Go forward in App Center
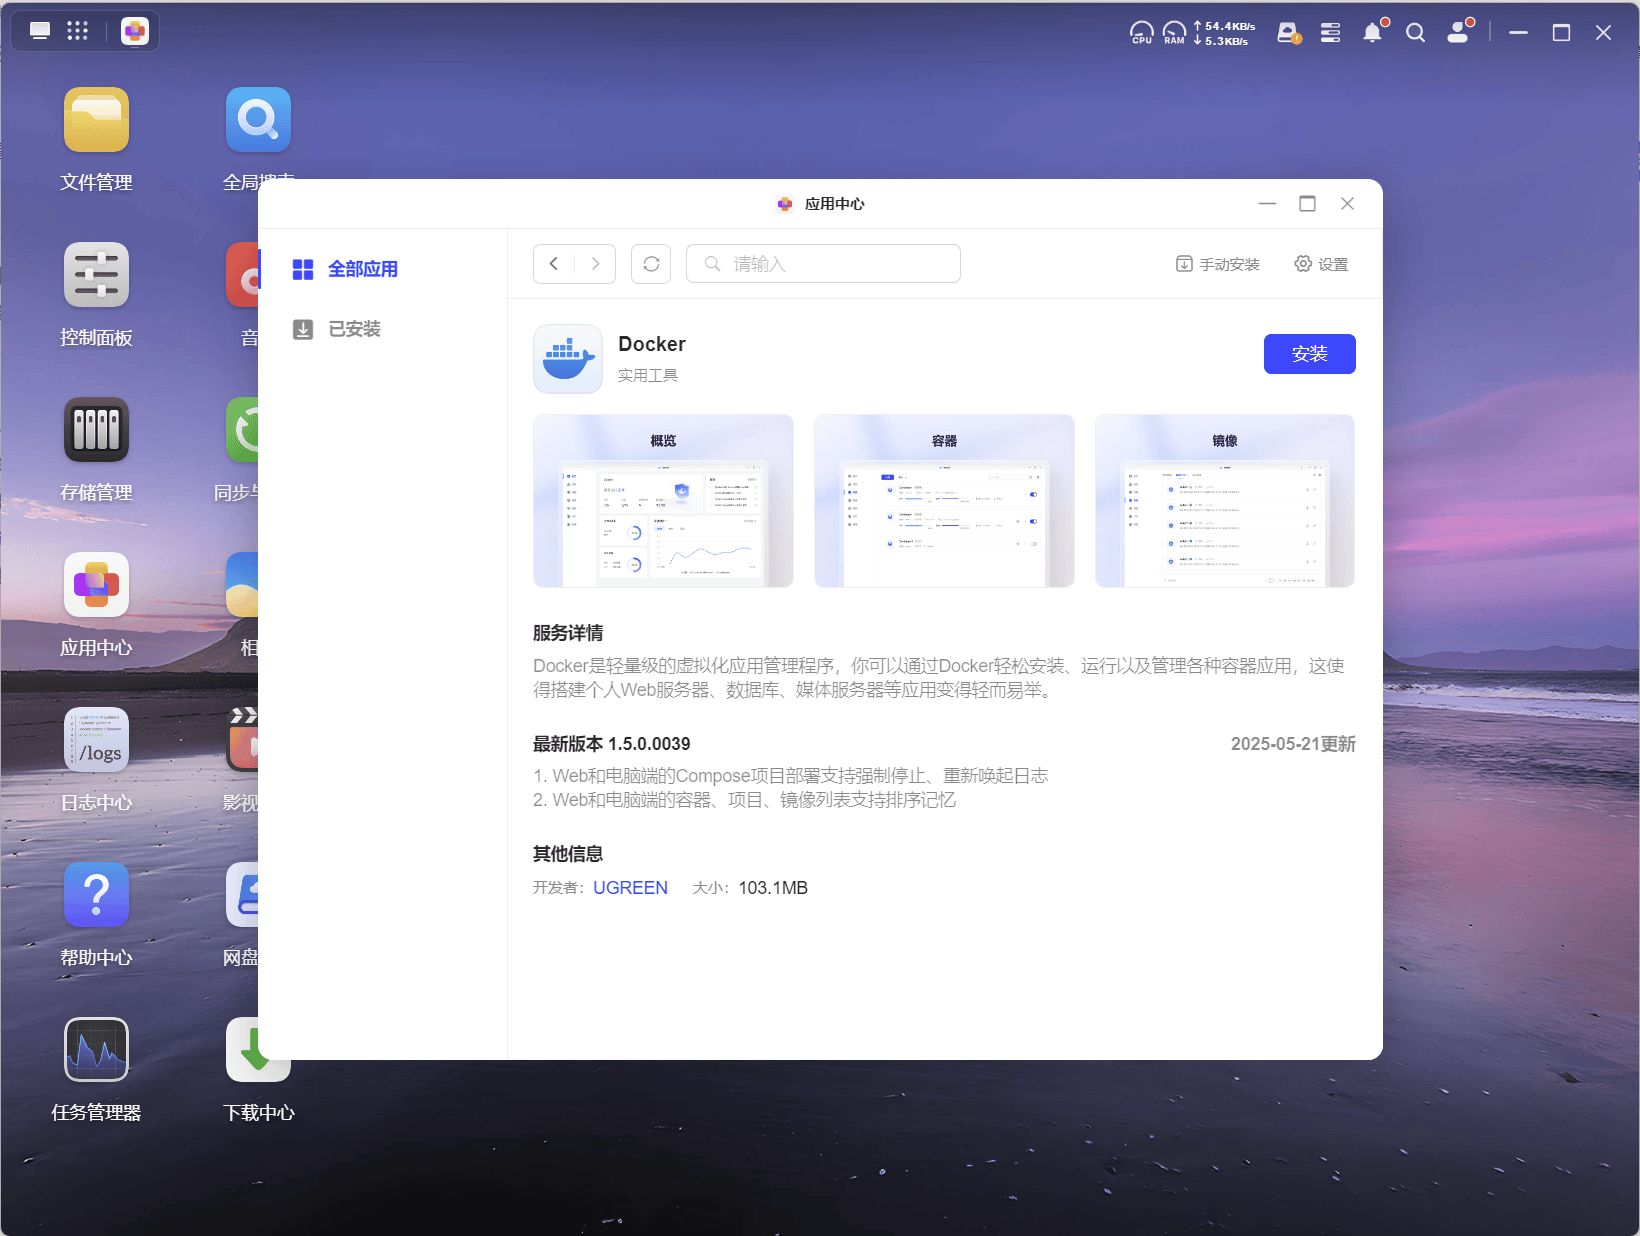1640x1236 pixels. 595,264
